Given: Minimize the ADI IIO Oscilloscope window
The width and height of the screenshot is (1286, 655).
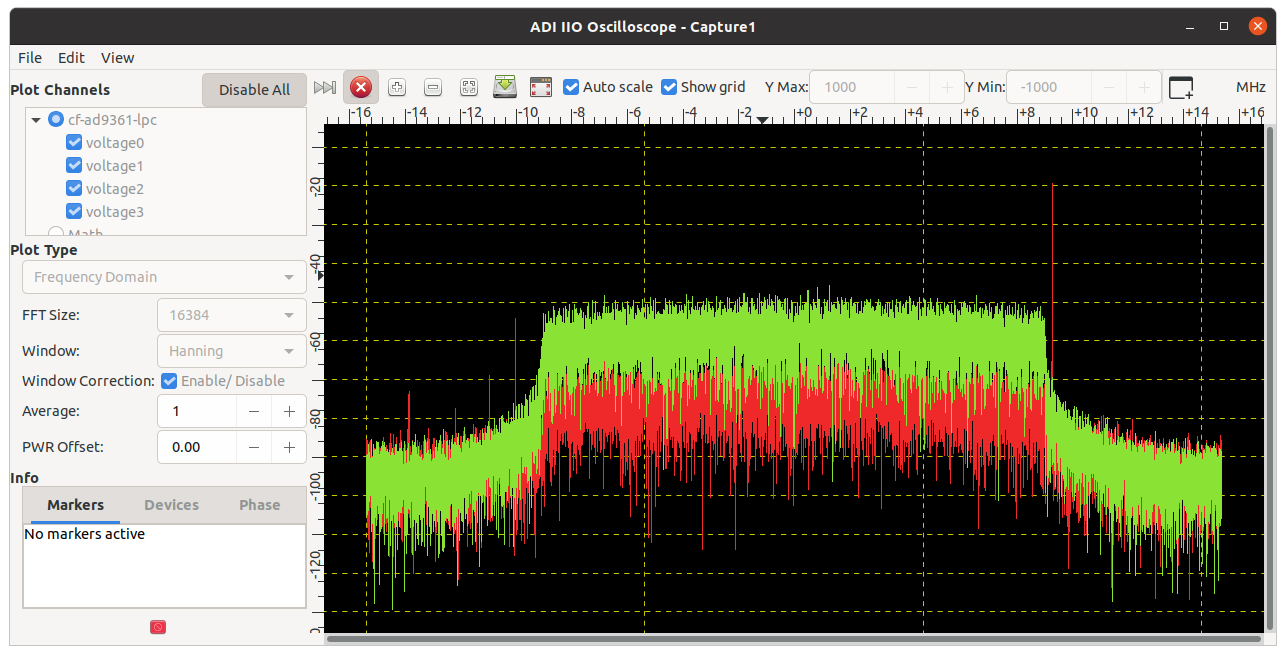Looking at the screenshot, I should [x=1189, y=26].
